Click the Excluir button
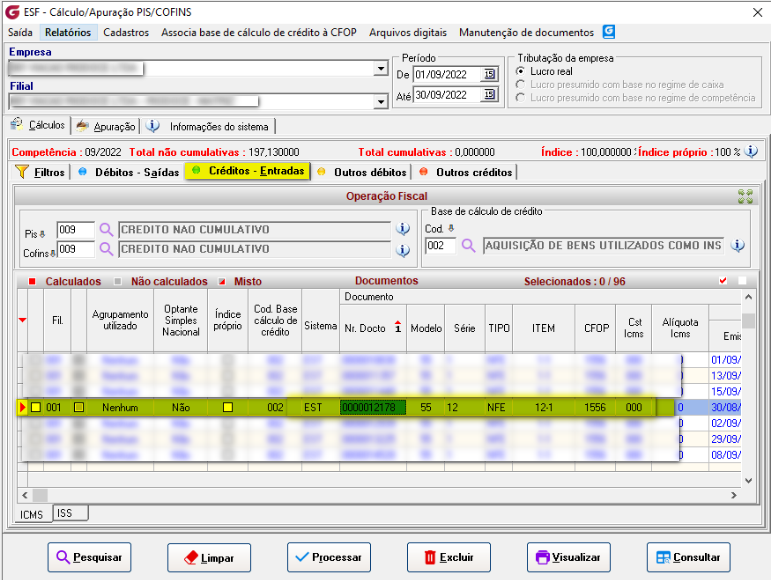The width and height of the screenshot is (771, 580). click(449, 557)
